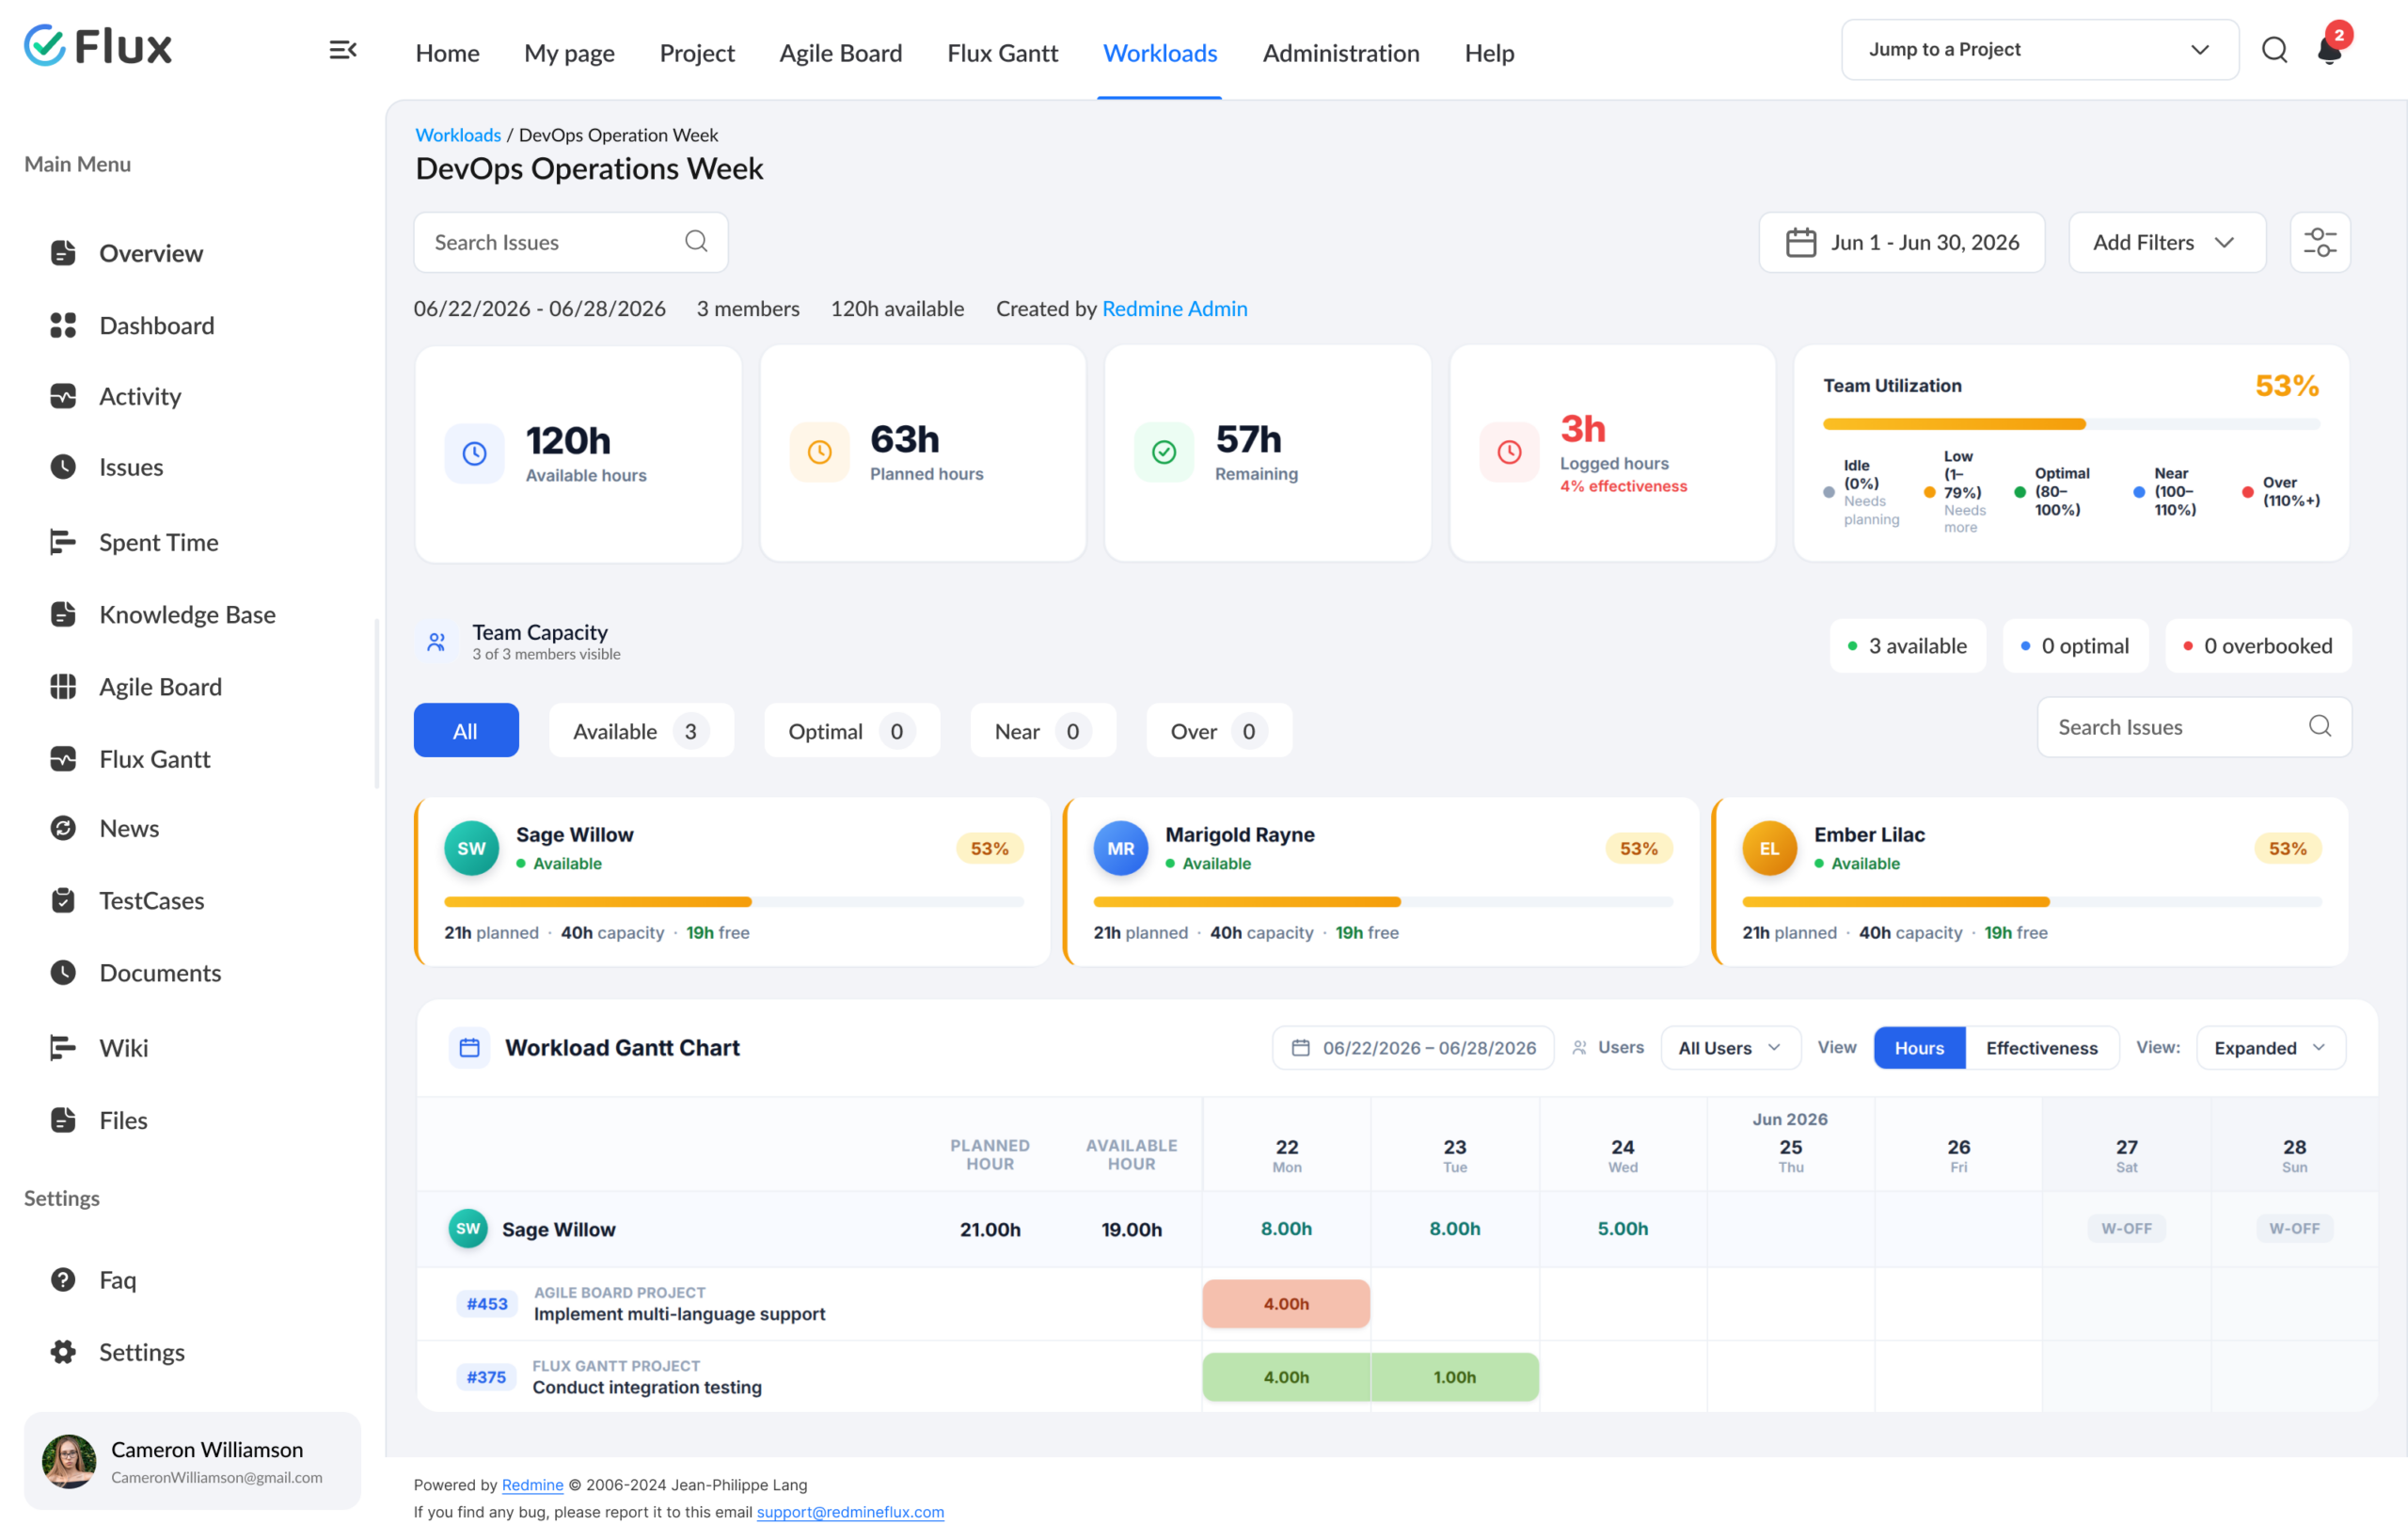Screen dimensions: 2408x1540
Task: Focus the top Search Issues field
Action: [x=571, y=242]
